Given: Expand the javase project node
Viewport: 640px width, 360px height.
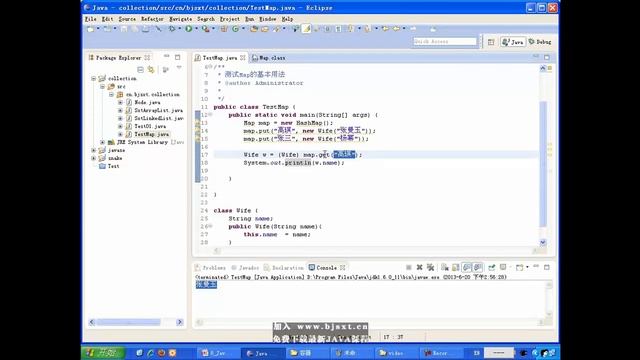Looking at the screenshot, I should coord(94,150).
